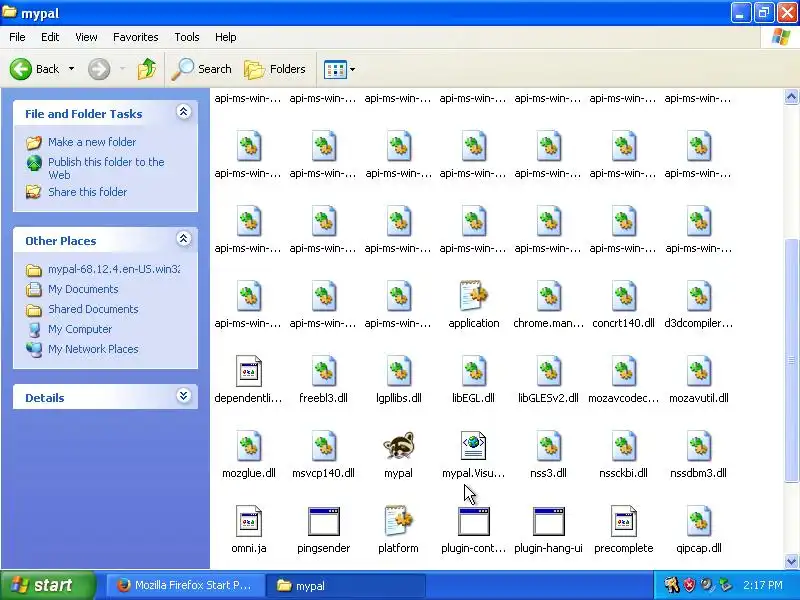The image size is (800, 600).
Task: Open My Network Places link
Action: [93, 348]
